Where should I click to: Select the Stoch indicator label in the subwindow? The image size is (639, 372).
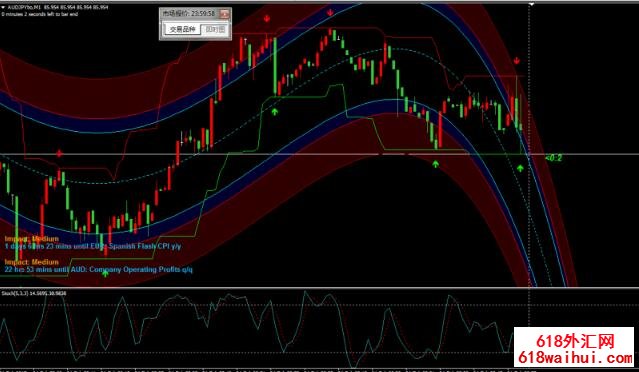click(34, 293)
